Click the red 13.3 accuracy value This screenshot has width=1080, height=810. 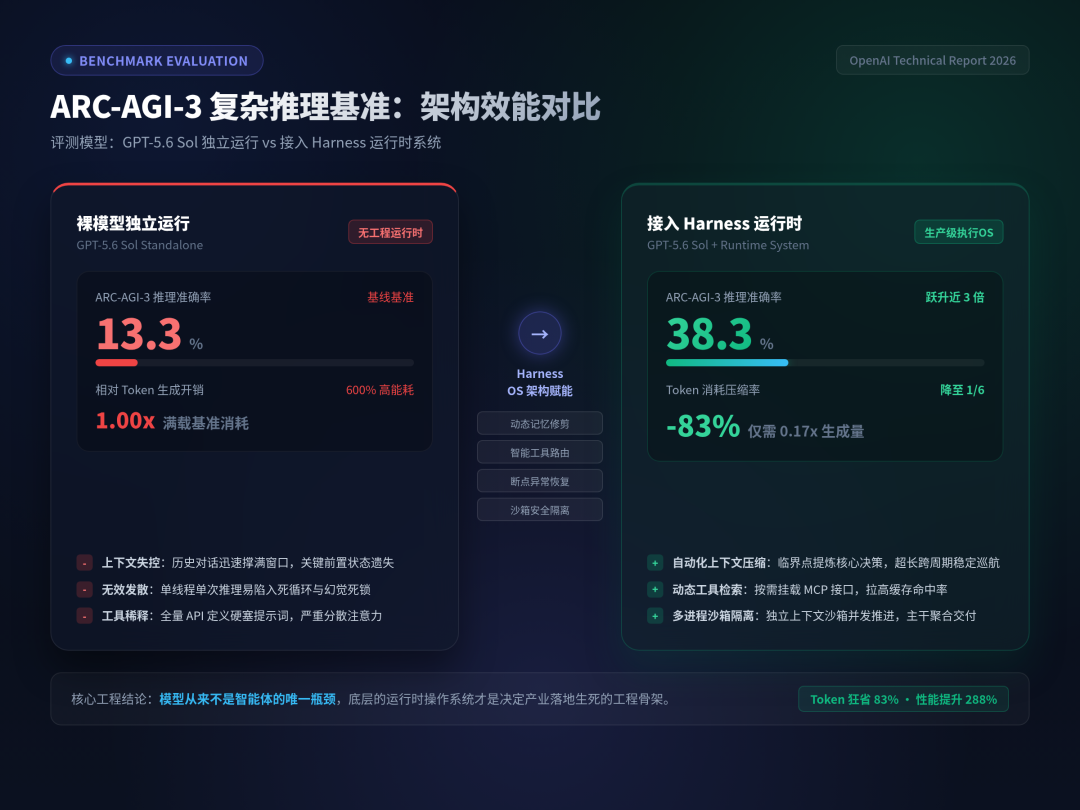tap(139, 334)
